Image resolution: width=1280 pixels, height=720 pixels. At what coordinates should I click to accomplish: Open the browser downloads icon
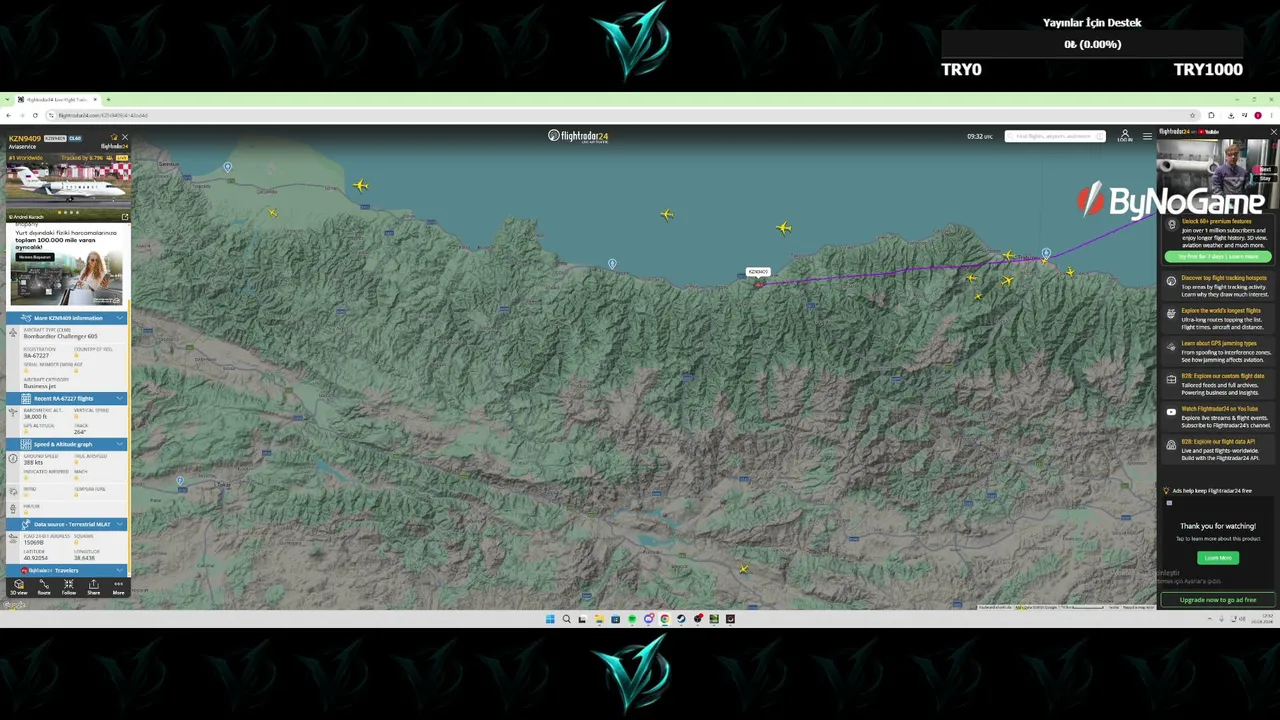pyautogui.click(x=1230, y=115)
